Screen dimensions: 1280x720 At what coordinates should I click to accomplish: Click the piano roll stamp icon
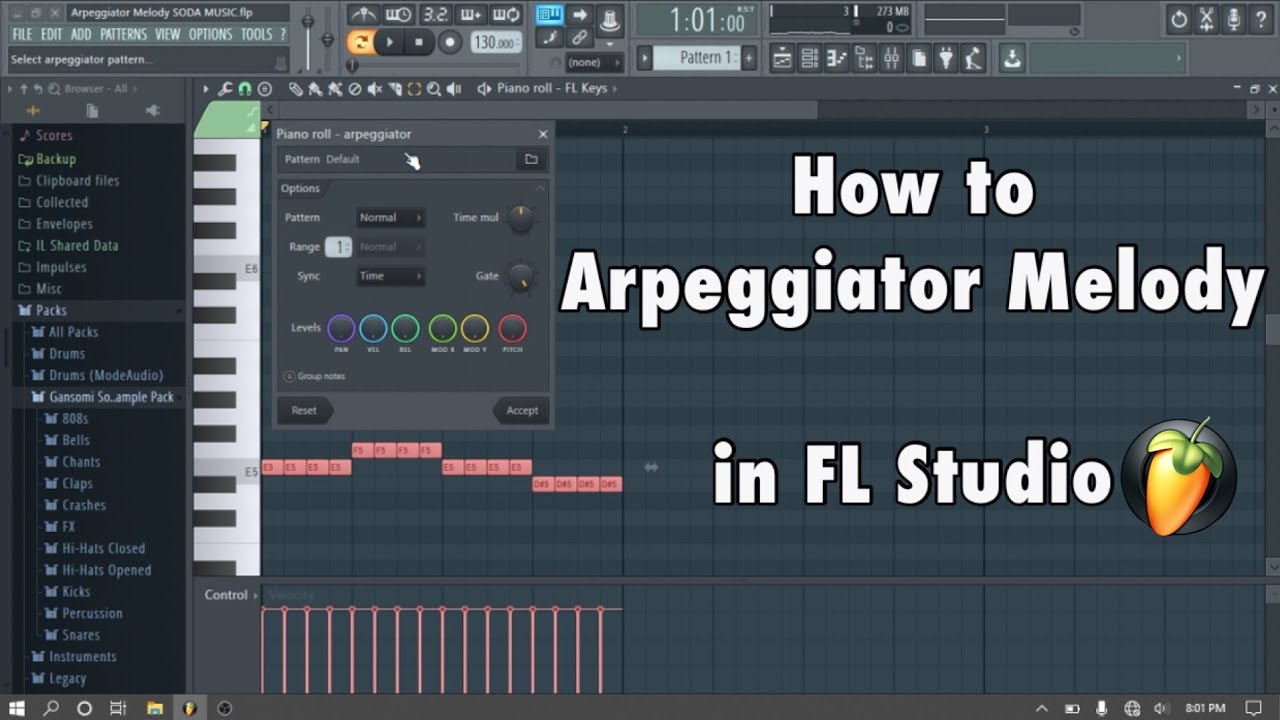[x=264, y=89]
